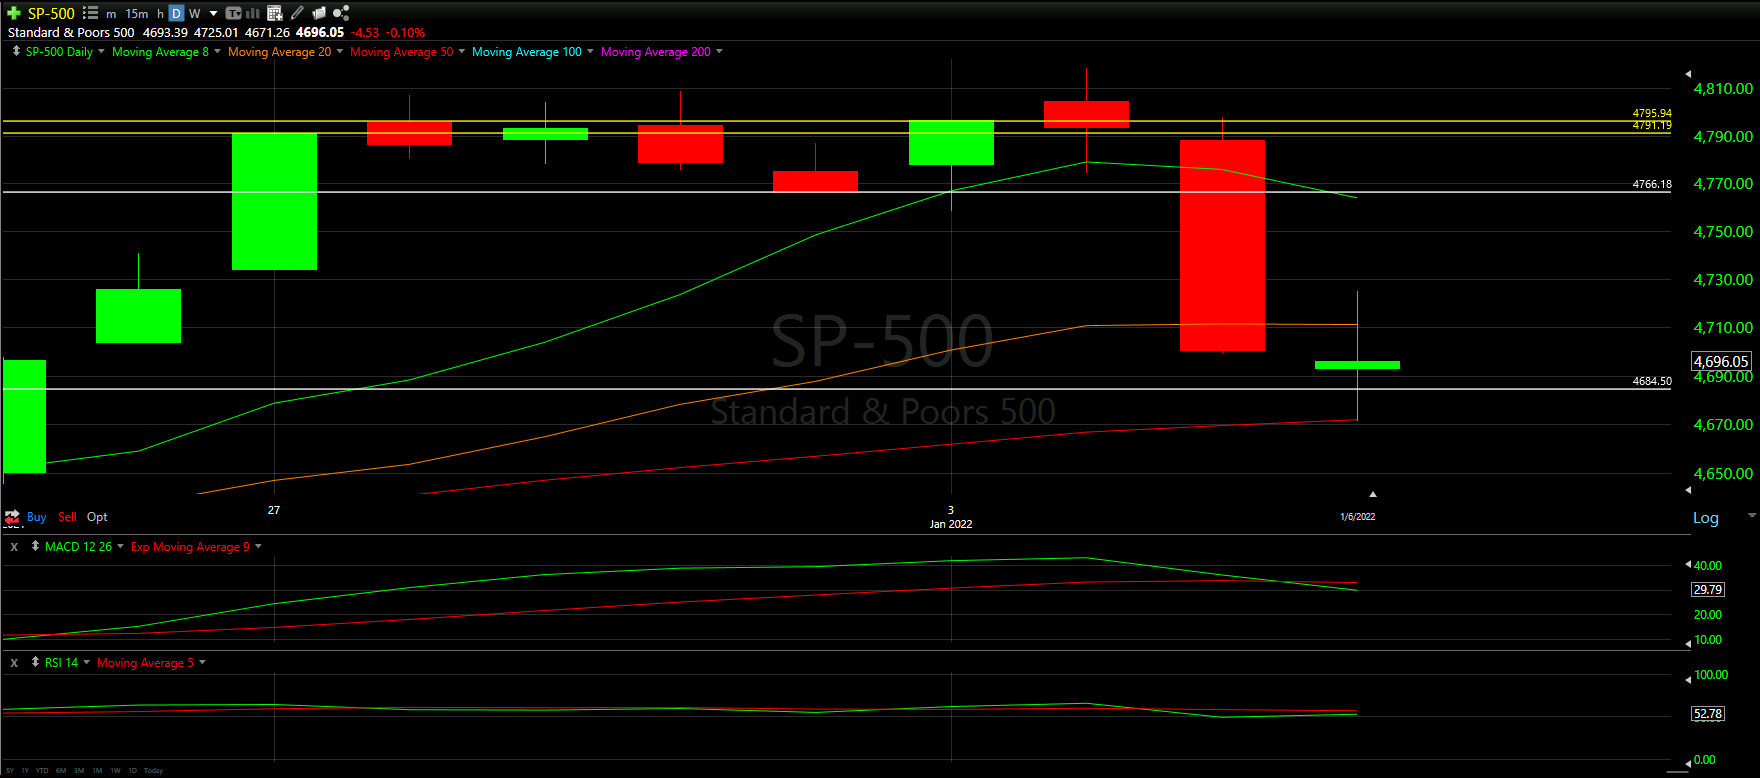Expand the RSI Moving Average 5 dropdown
Image resolution: width=1760 pixels, height=778 pixels.
coord(202,662)
